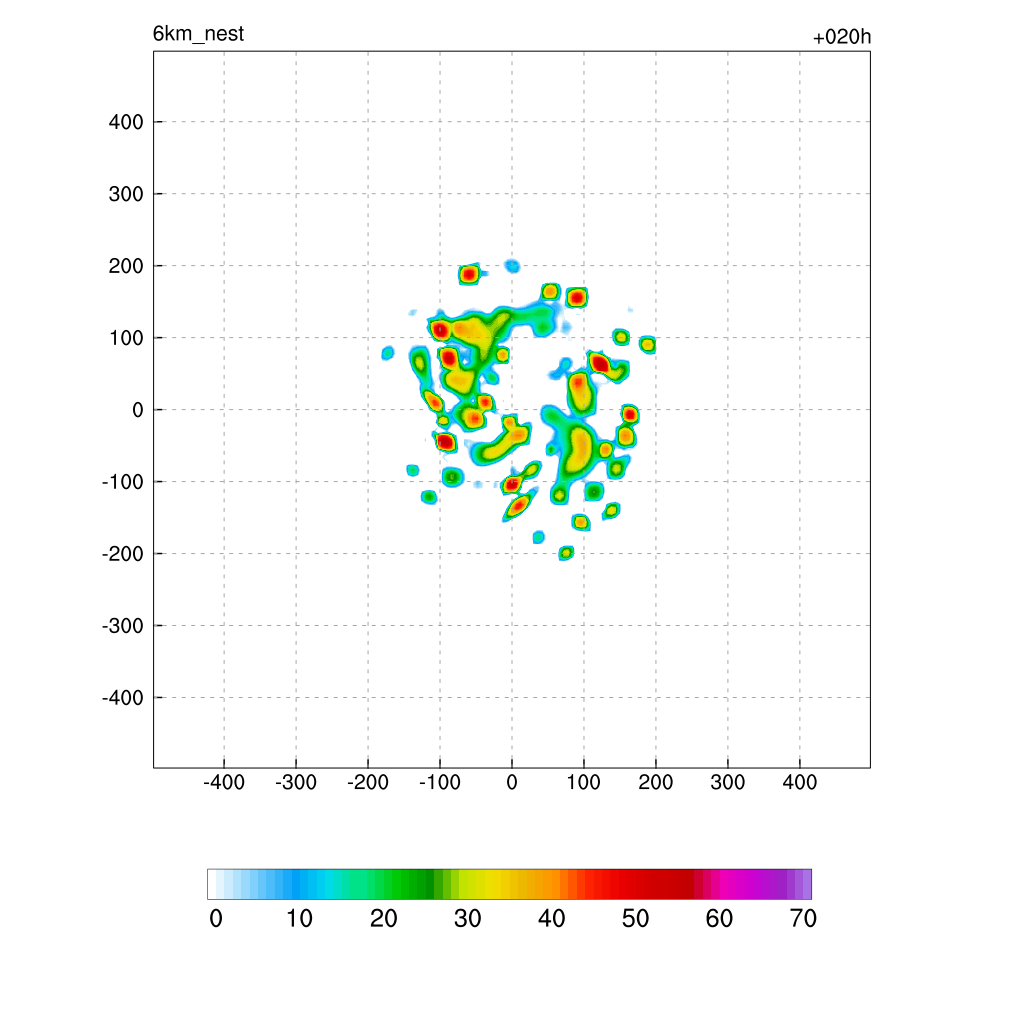The height and width of the screenshot is (1024, 1024).
Task: Click the y-axis tick label "0"
Action: point(138,410)
